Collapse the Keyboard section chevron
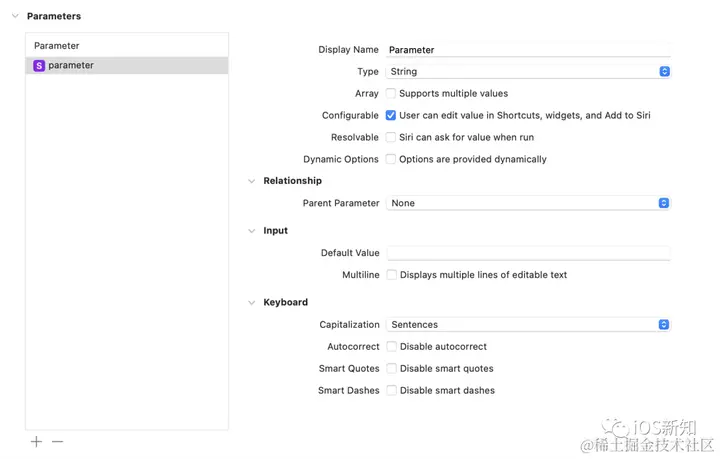 pos(252,302)
